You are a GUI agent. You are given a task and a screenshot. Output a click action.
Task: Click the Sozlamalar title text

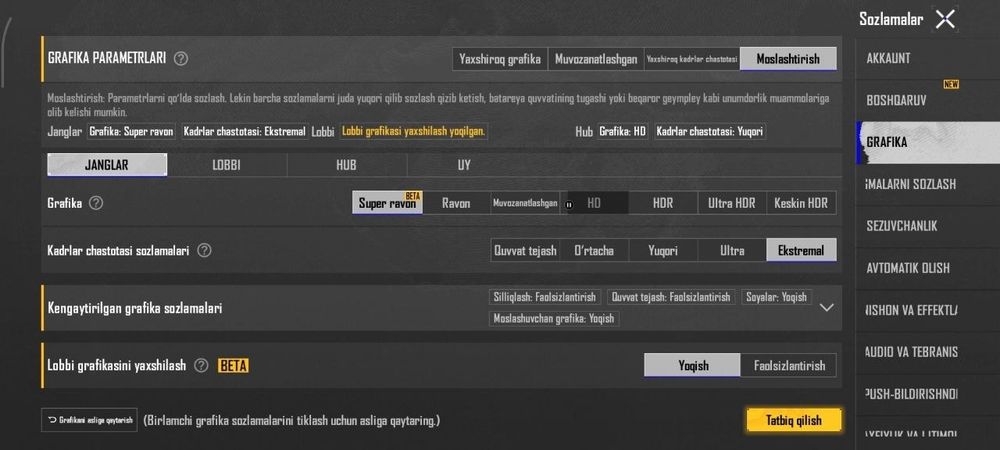pos(891,19)
